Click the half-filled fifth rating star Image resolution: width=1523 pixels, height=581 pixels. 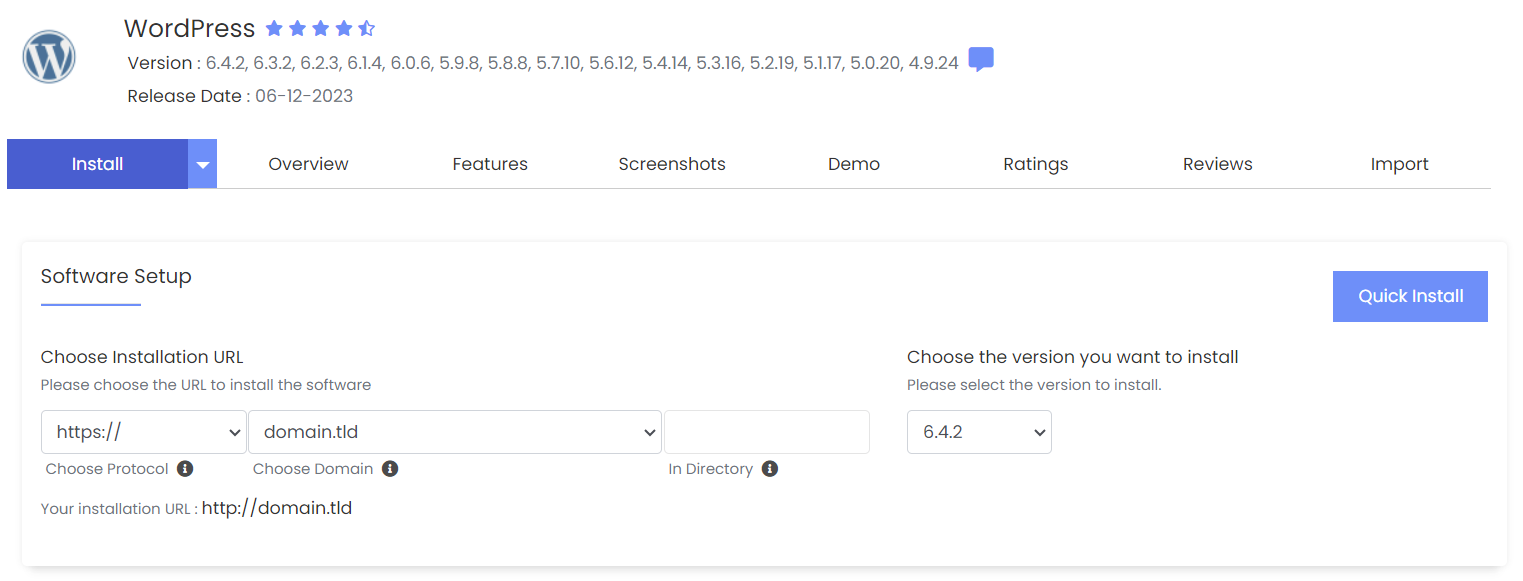(x=367, y=29)
